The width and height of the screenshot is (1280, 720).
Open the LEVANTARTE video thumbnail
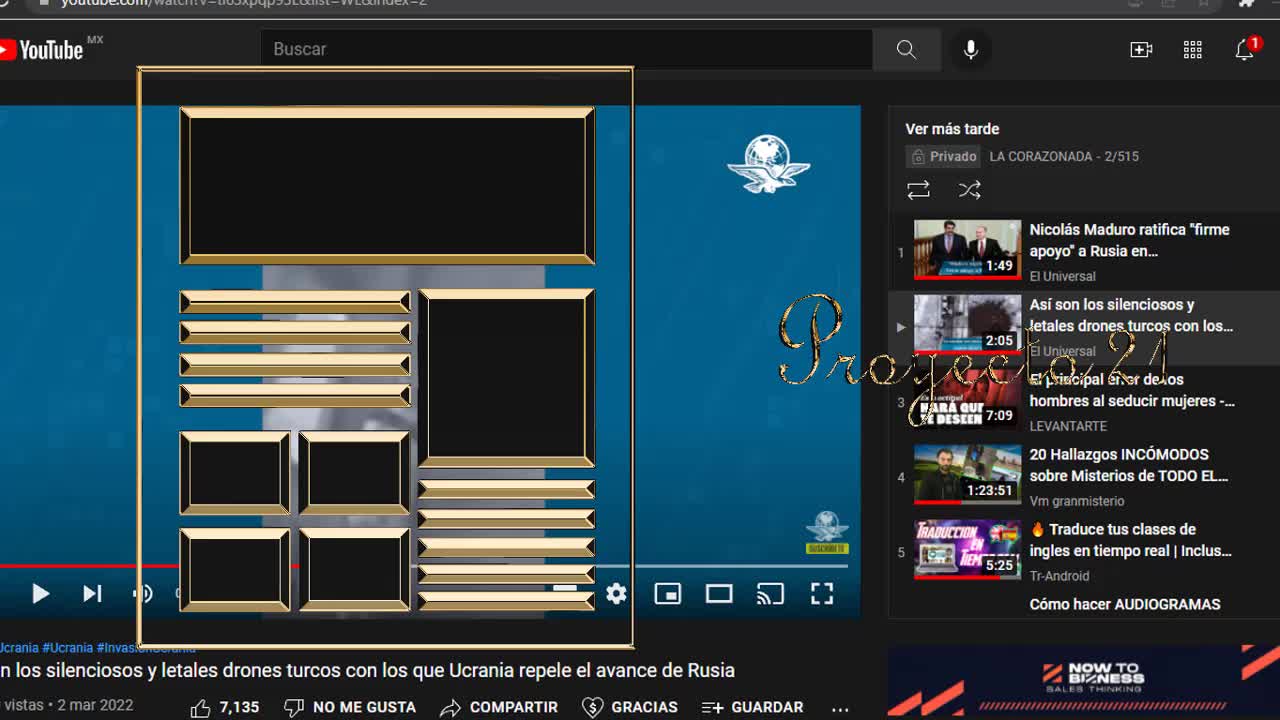click(967, 399)
